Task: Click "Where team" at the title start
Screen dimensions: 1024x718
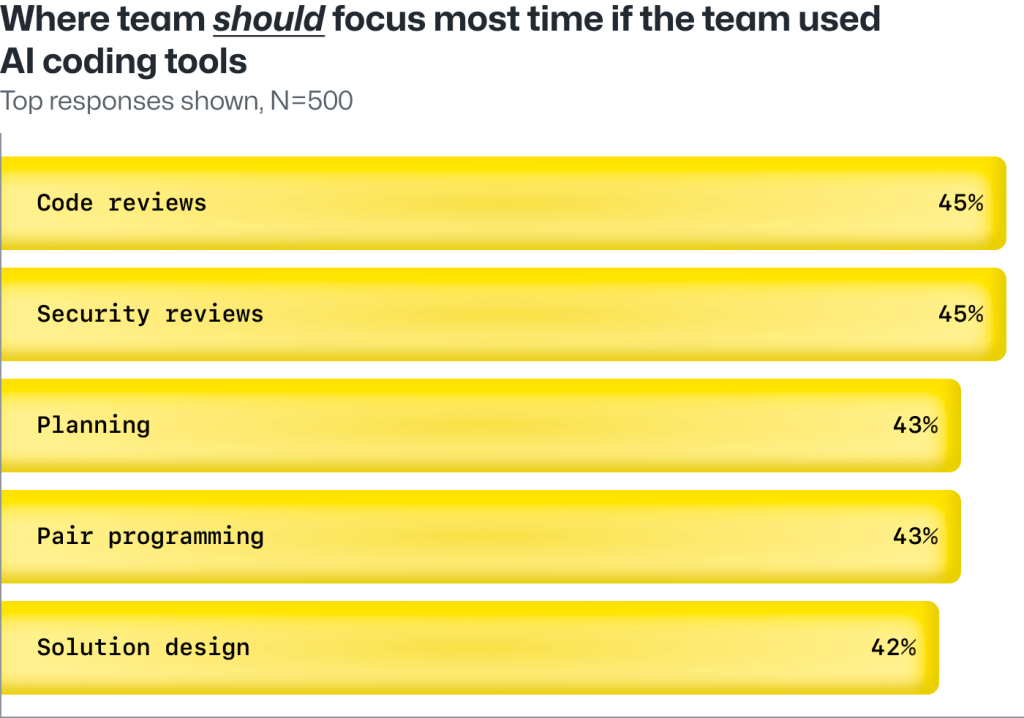Action: (x=100, y=18)
